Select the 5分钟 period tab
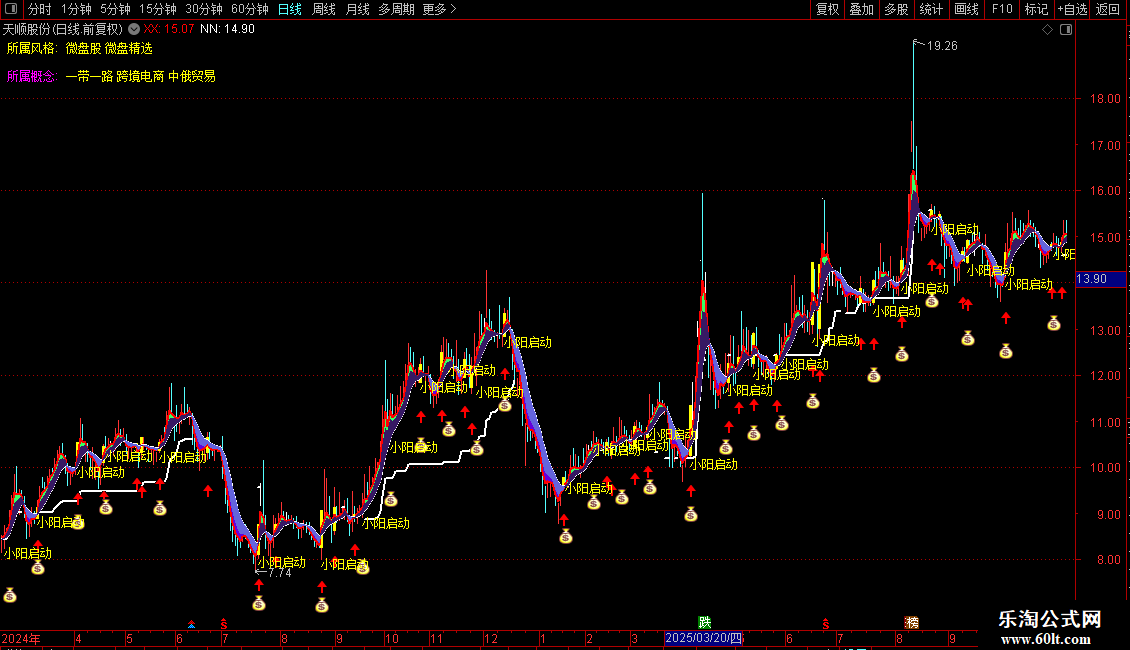This screenshot has width=1130, height=650. [x=115, y=9]
